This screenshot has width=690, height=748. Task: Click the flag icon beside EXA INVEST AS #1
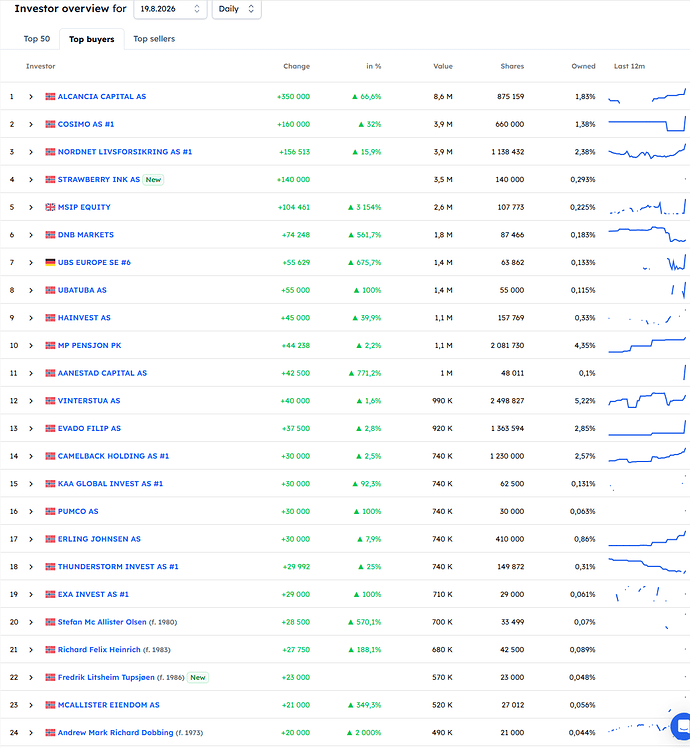[x=50, y=594]
